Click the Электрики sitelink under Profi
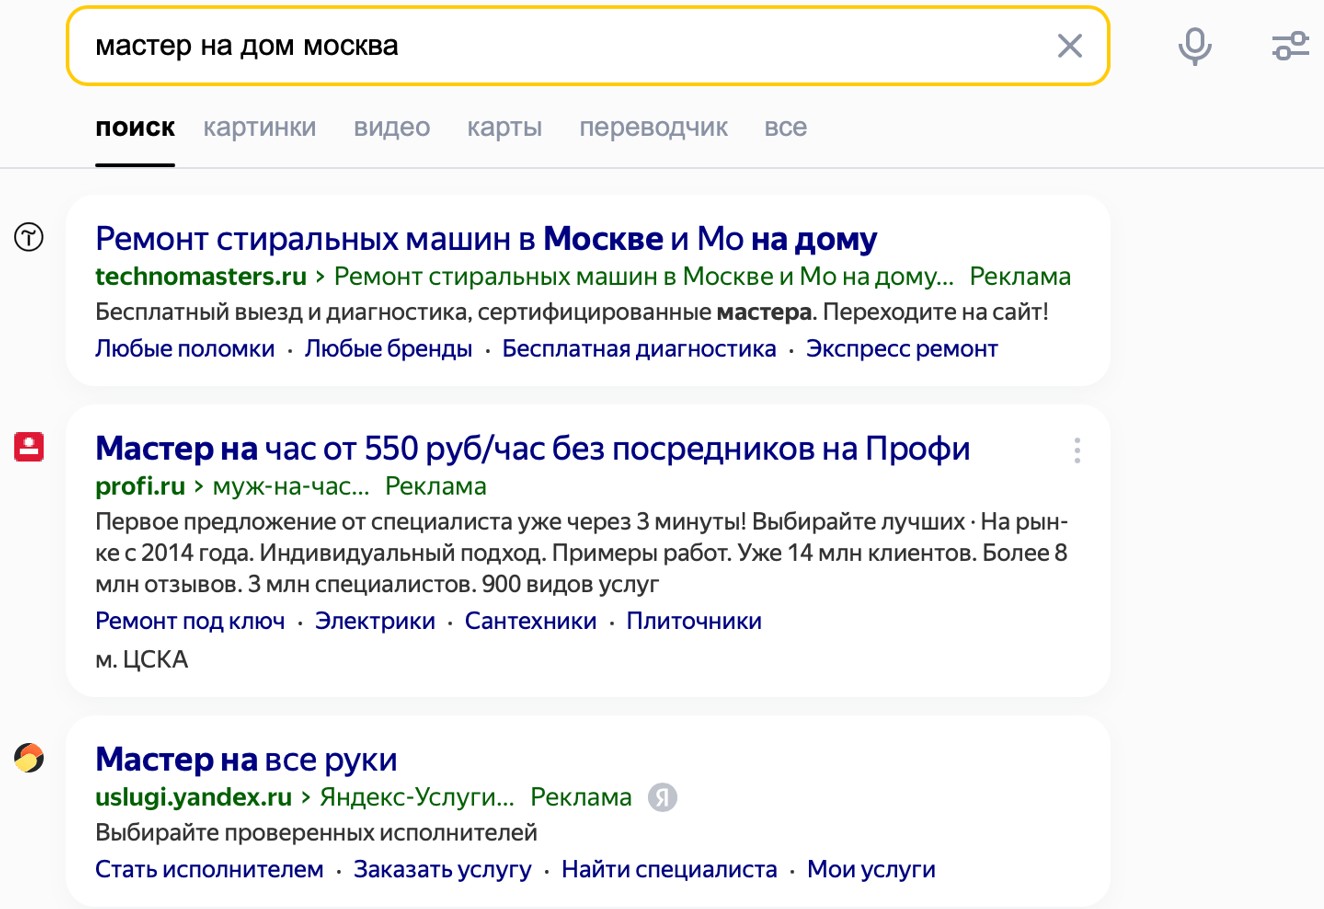The image size is (1324, 909). [x=374, y=620]
